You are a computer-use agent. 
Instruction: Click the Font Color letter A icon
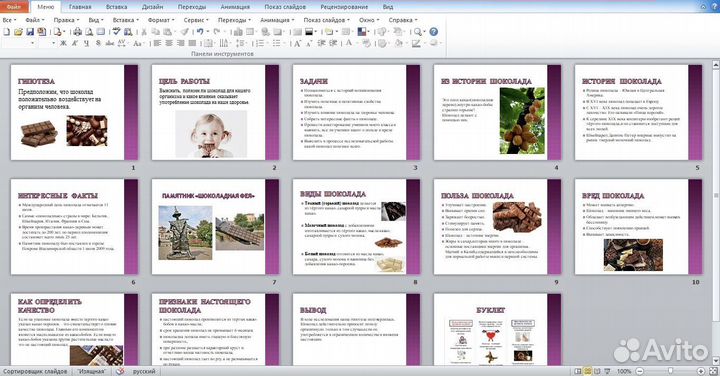tap(349, 43)
